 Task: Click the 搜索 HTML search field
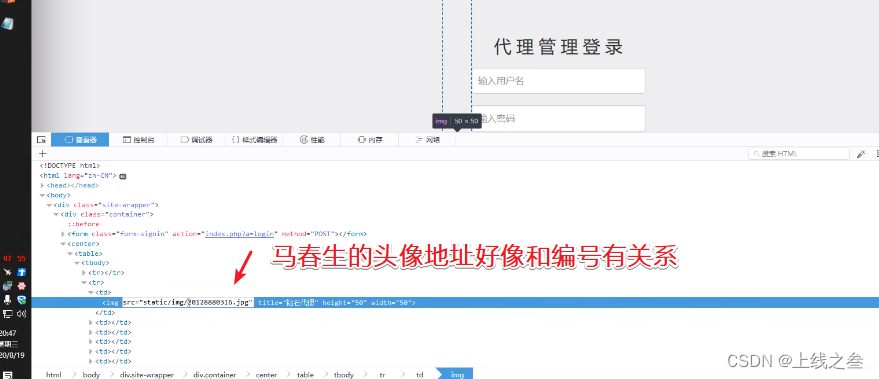coord(799,154)
